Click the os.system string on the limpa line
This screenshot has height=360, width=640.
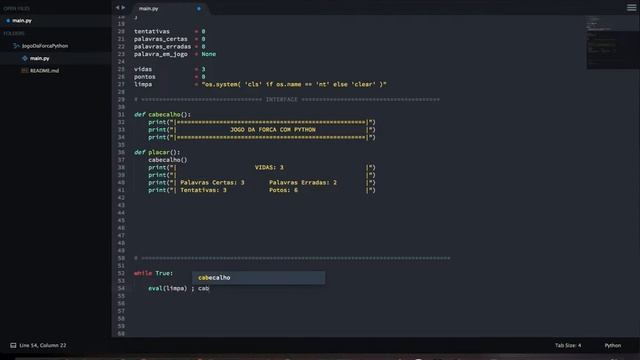[x=294, y=84]
